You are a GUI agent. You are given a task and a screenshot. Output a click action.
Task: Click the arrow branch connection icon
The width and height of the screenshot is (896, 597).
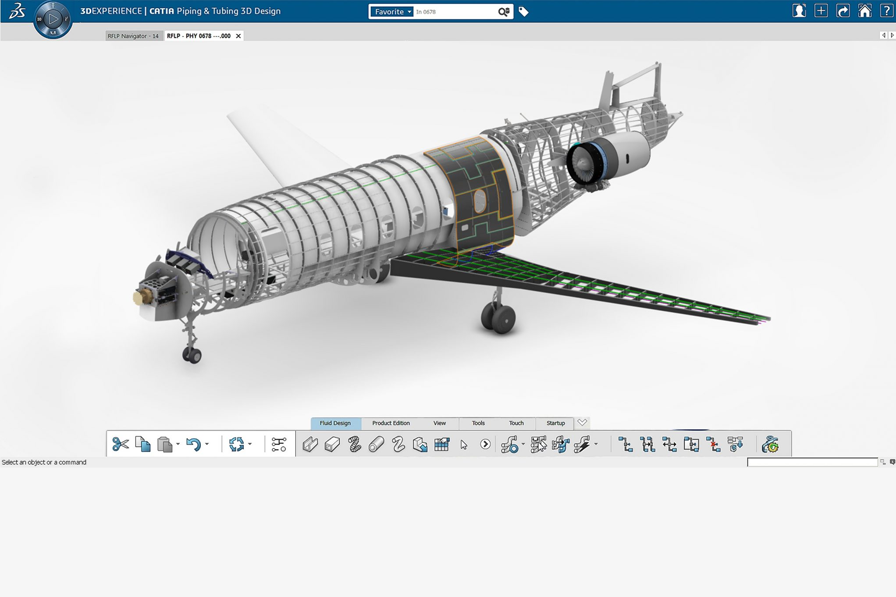tap(669, 444)
